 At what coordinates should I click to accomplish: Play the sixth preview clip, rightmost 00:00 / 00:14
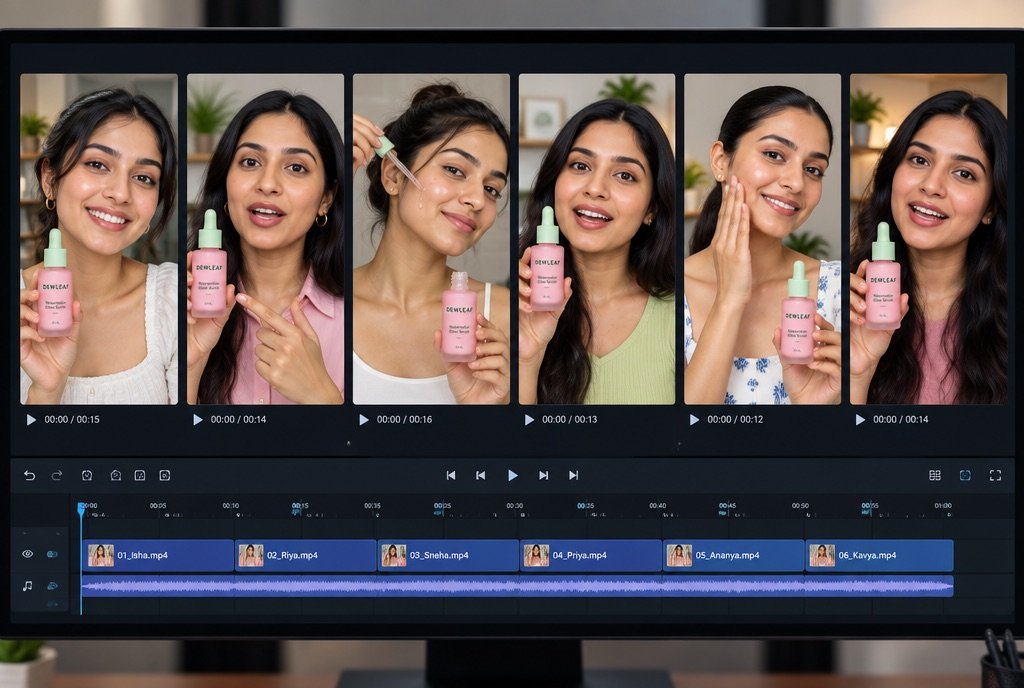[x=860, y=420]
